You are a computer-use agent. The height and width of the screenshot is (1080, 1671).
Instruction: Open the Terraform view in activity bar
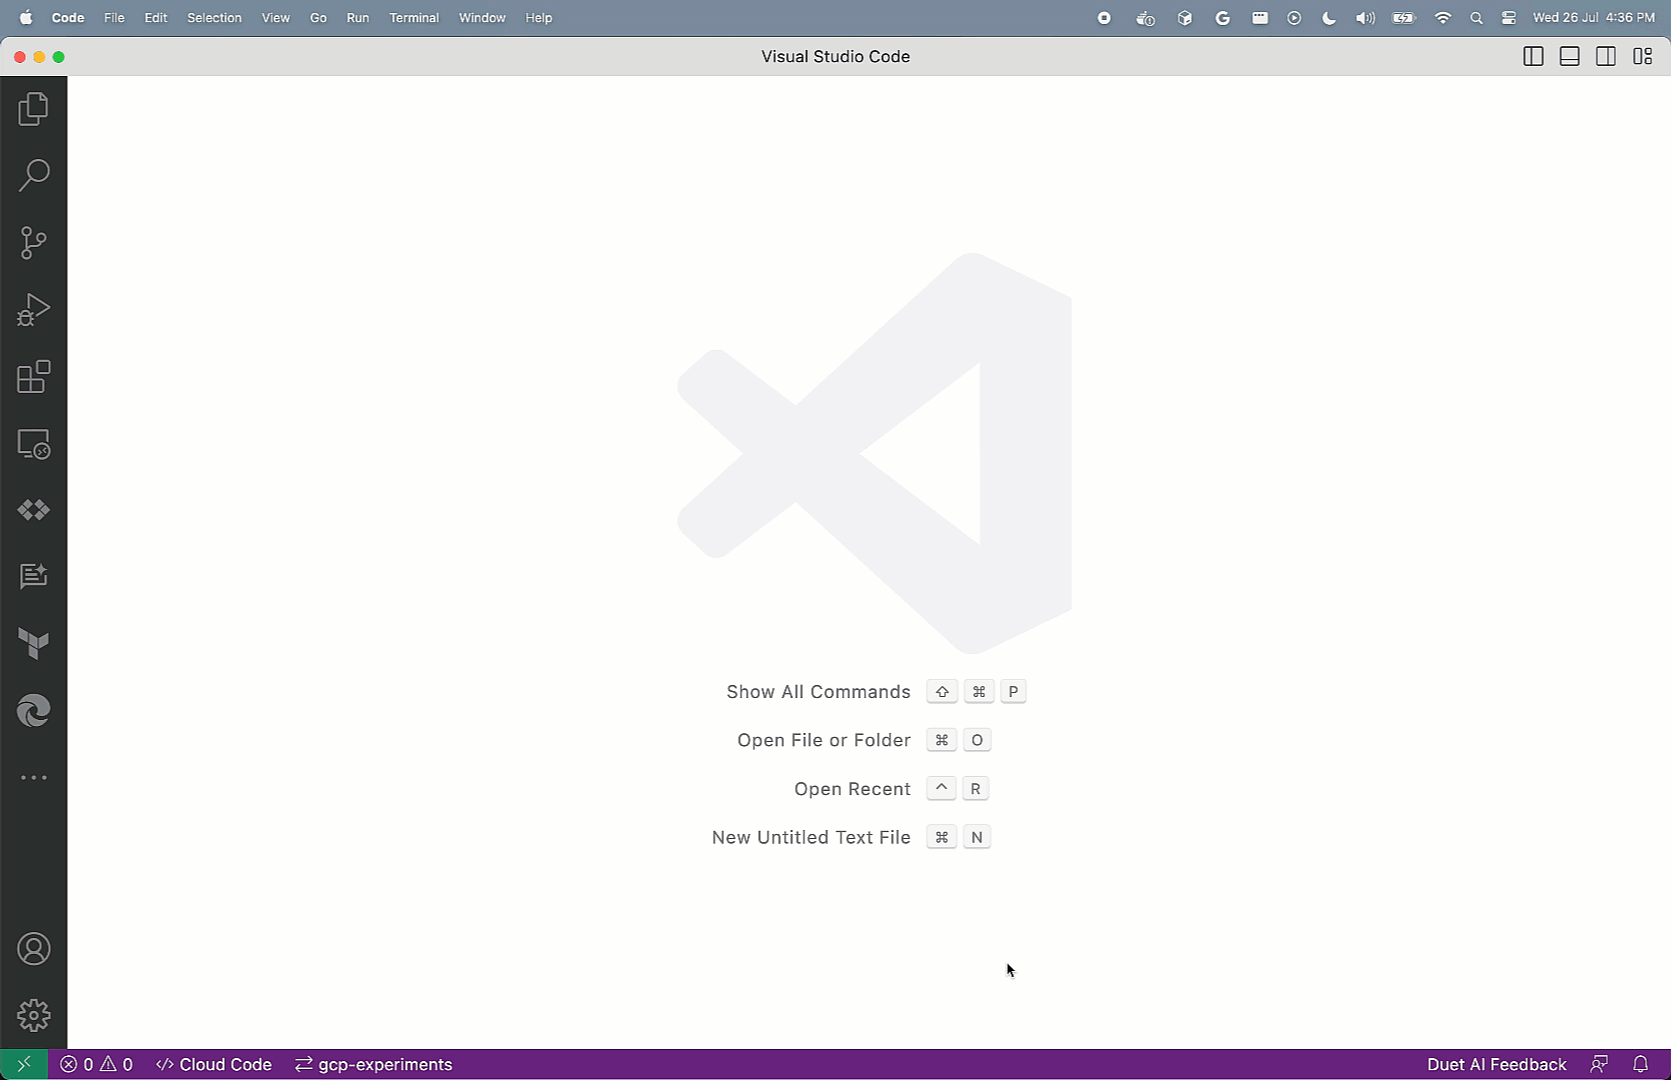(33, 643)
